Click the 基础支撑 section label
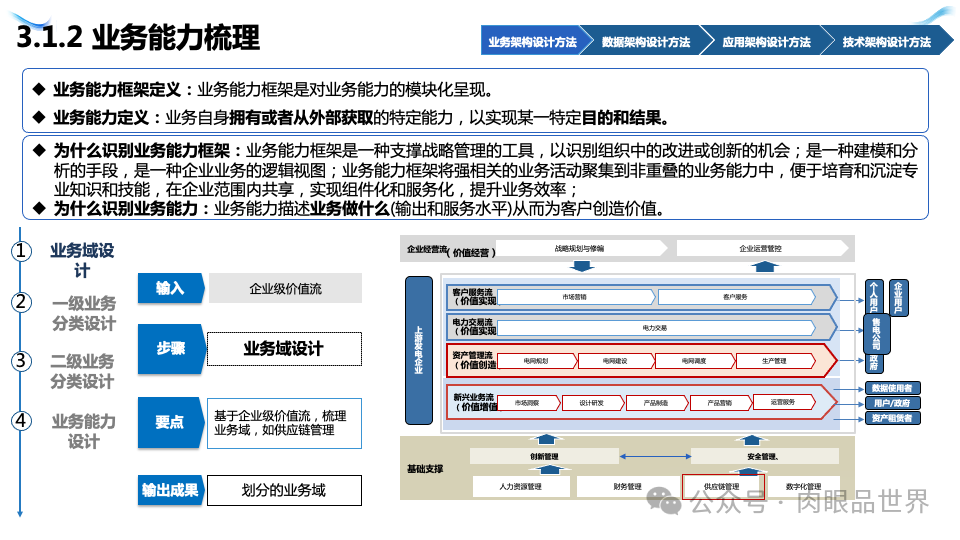The image size is (960, 540). (426, 469)
